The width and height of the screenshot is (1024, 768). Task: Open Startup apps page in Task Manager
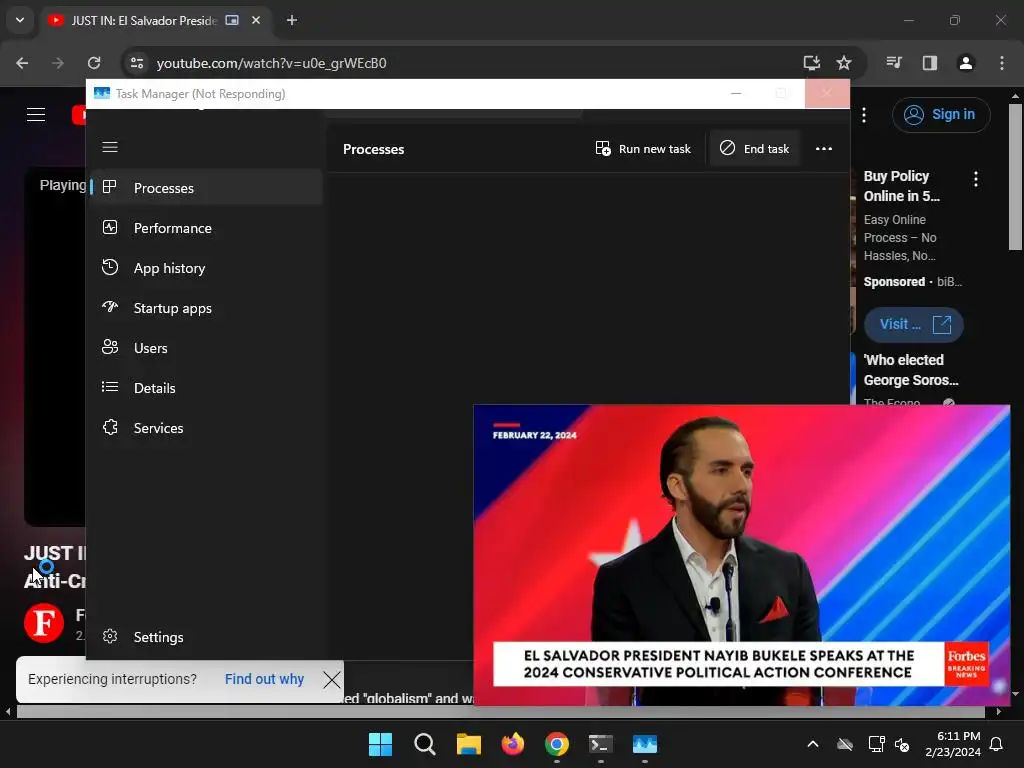coord(206,308)
